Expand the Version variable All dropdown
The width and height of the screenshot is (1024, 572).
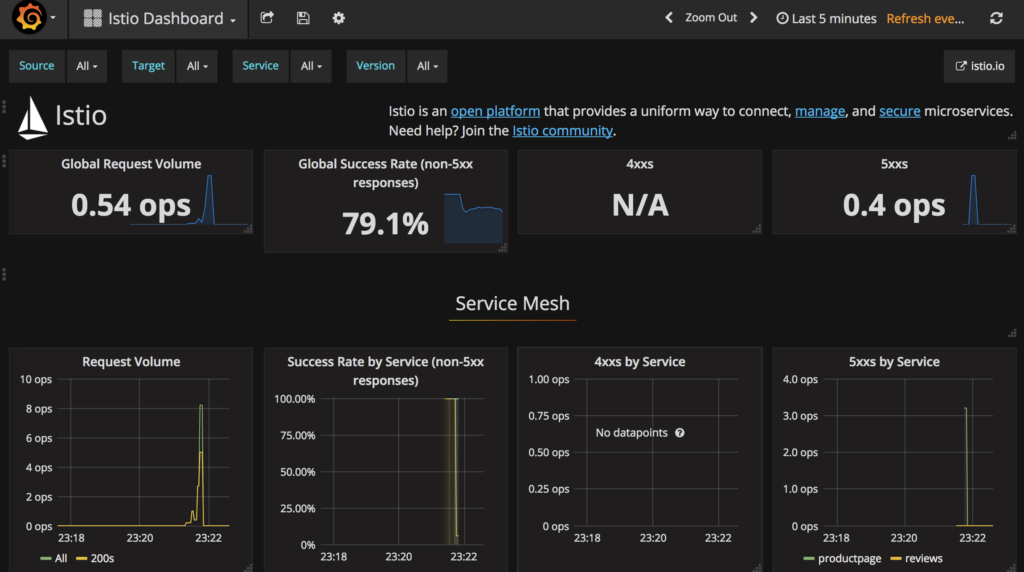pyautogui.click(x=427, y=66)
